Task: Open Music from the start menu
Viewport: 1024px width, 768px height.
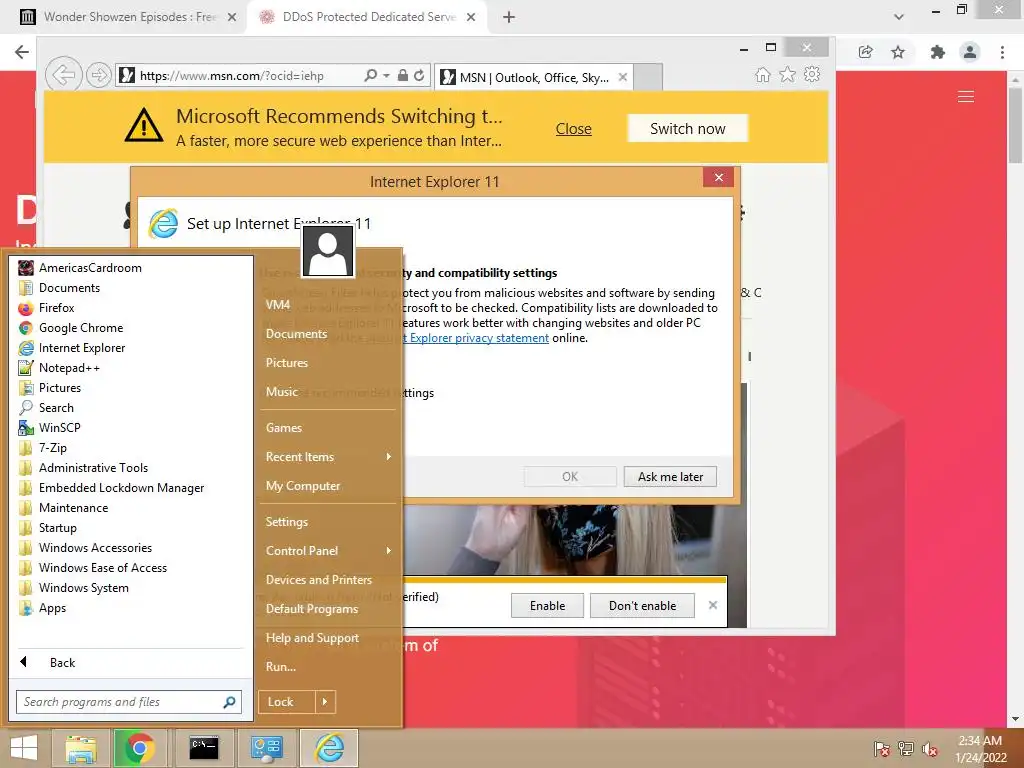Action: [281, 392]
